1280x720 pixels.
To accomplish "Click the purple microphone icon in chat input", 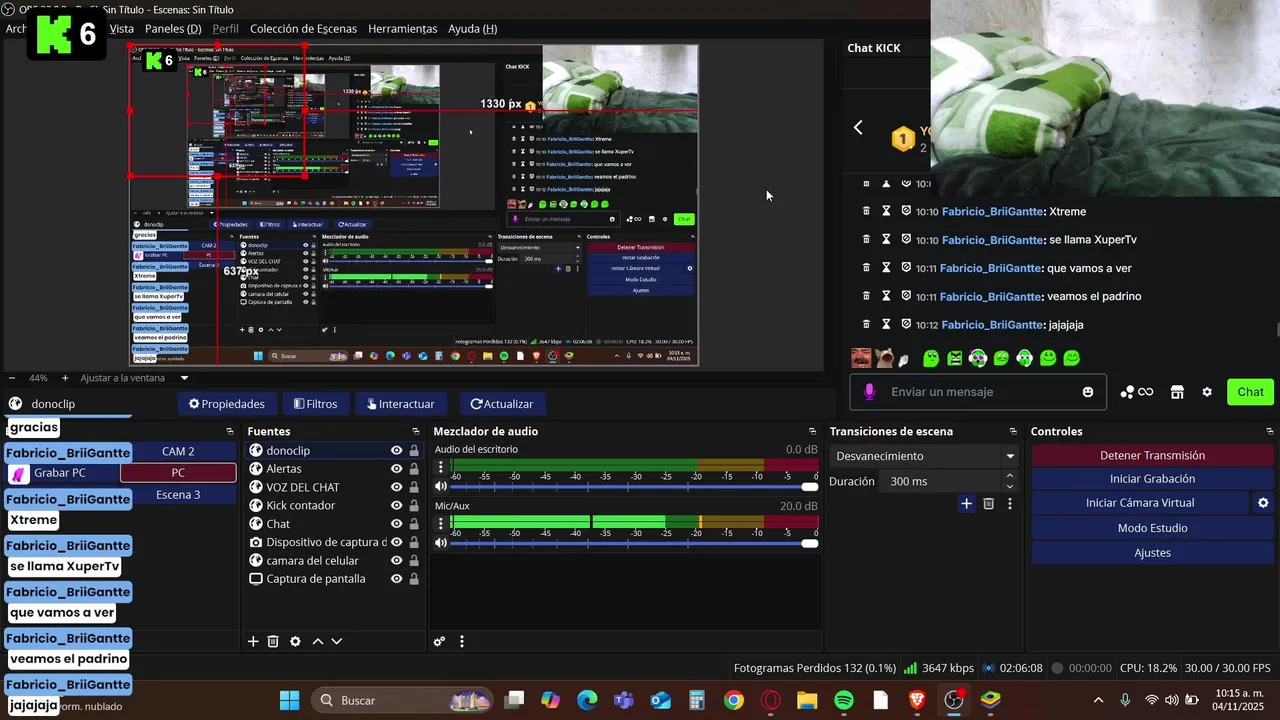I will 869,392.
